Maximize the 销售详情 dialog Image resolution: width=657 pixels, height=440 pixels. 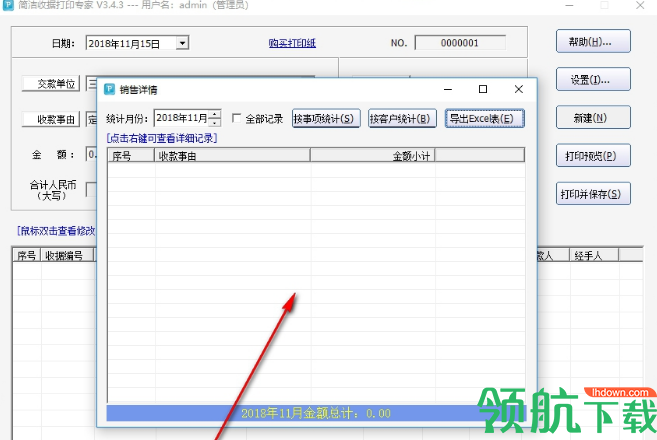point(483,89)
